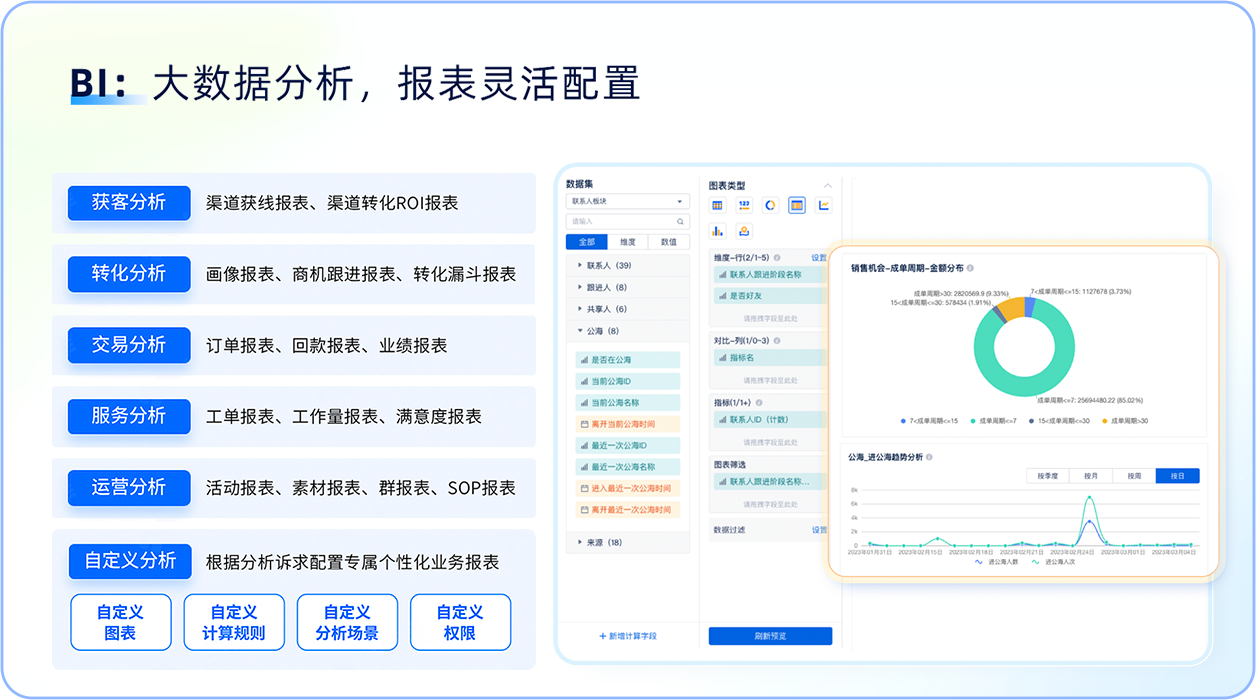The height and width of the screenshot is (700, 1256).
Task: Collapse the 图表类型 section chevron
Action: [827, 186]
